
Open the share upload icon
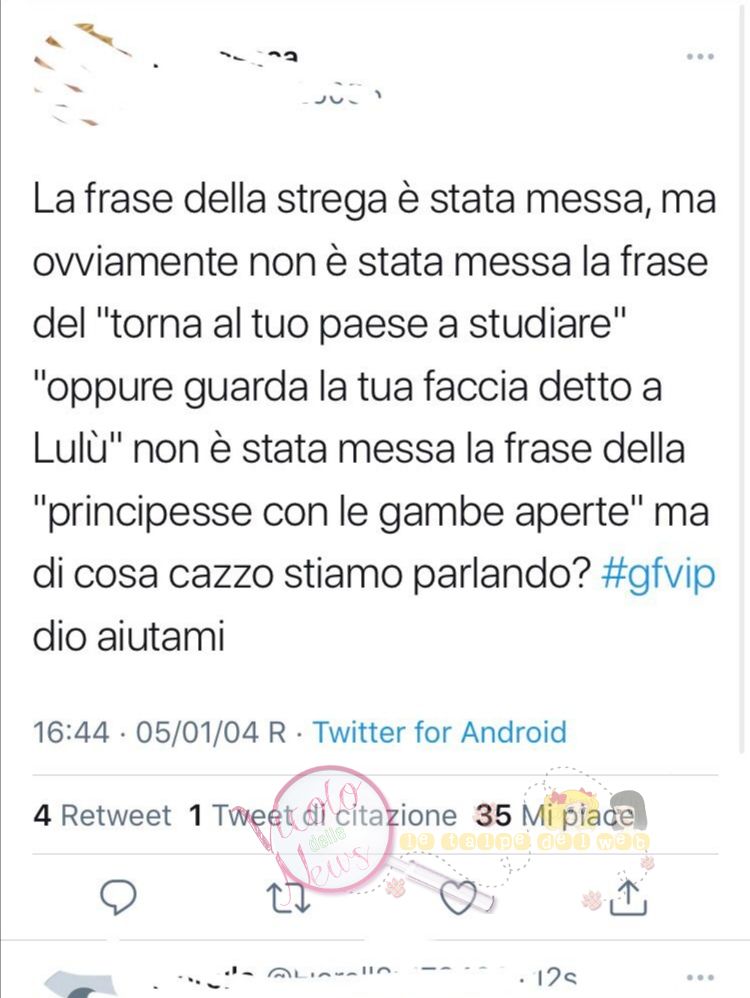coord(628,897)
